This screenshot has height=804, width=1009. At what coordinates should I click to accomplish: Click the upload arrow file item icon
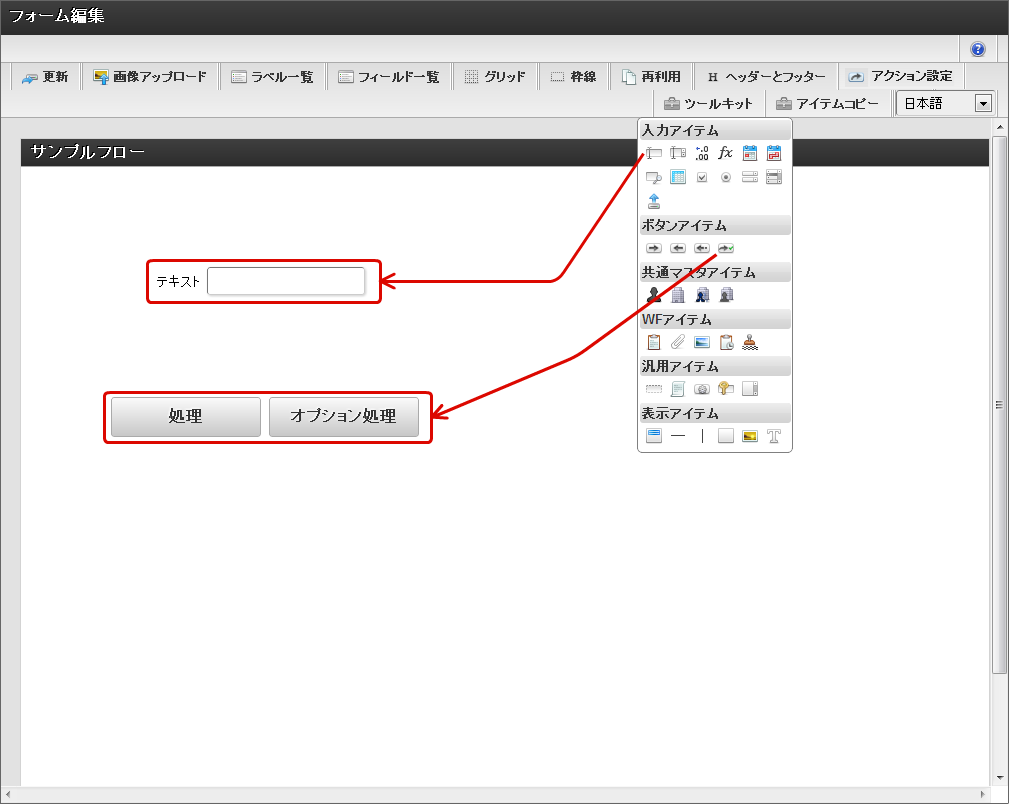pyautogui.click(x=654, y=201)
